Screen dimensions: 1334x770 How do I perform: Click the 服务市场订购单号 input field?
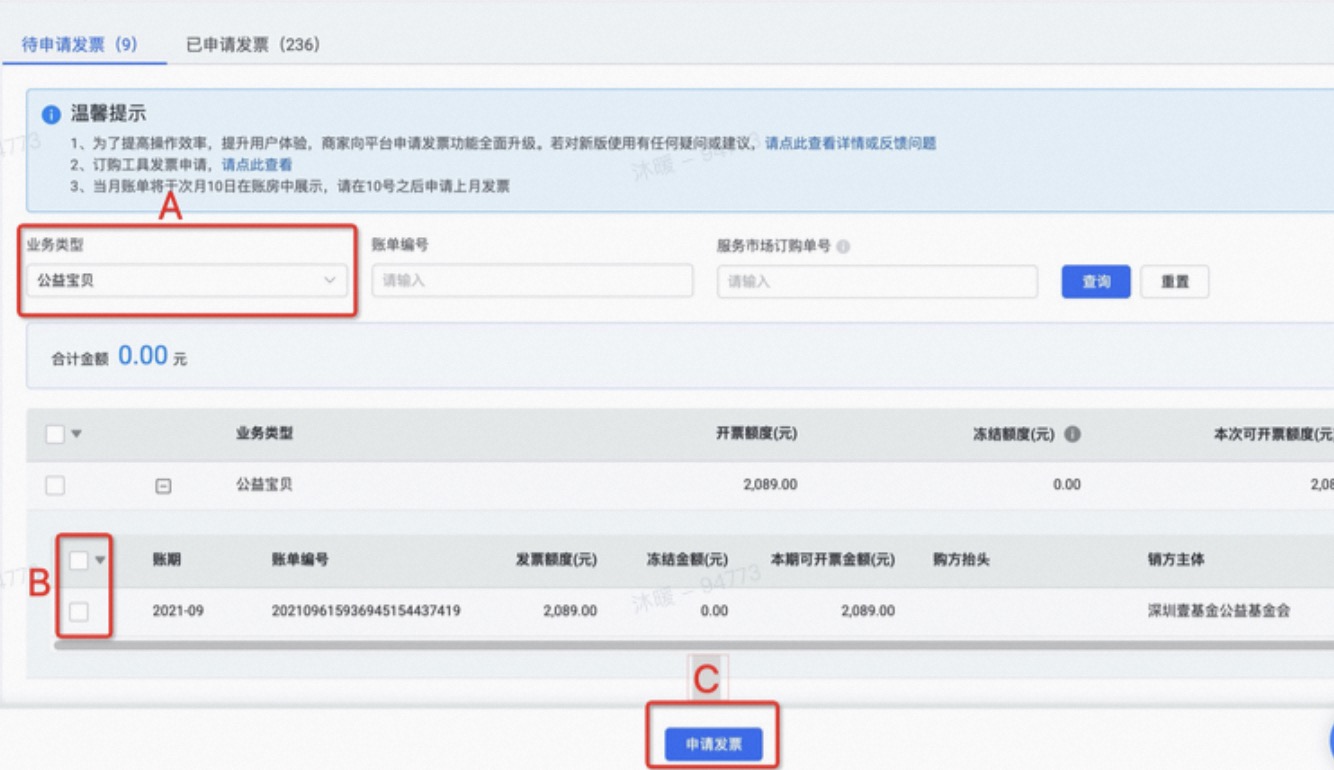click(877, 281)
